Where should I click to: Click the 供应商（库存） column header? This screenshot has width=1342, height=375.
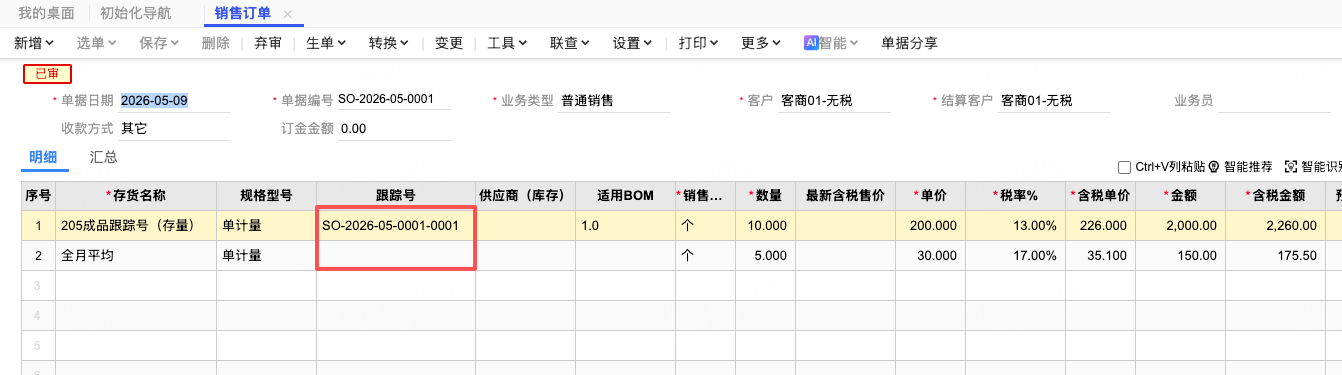point(525,196)
